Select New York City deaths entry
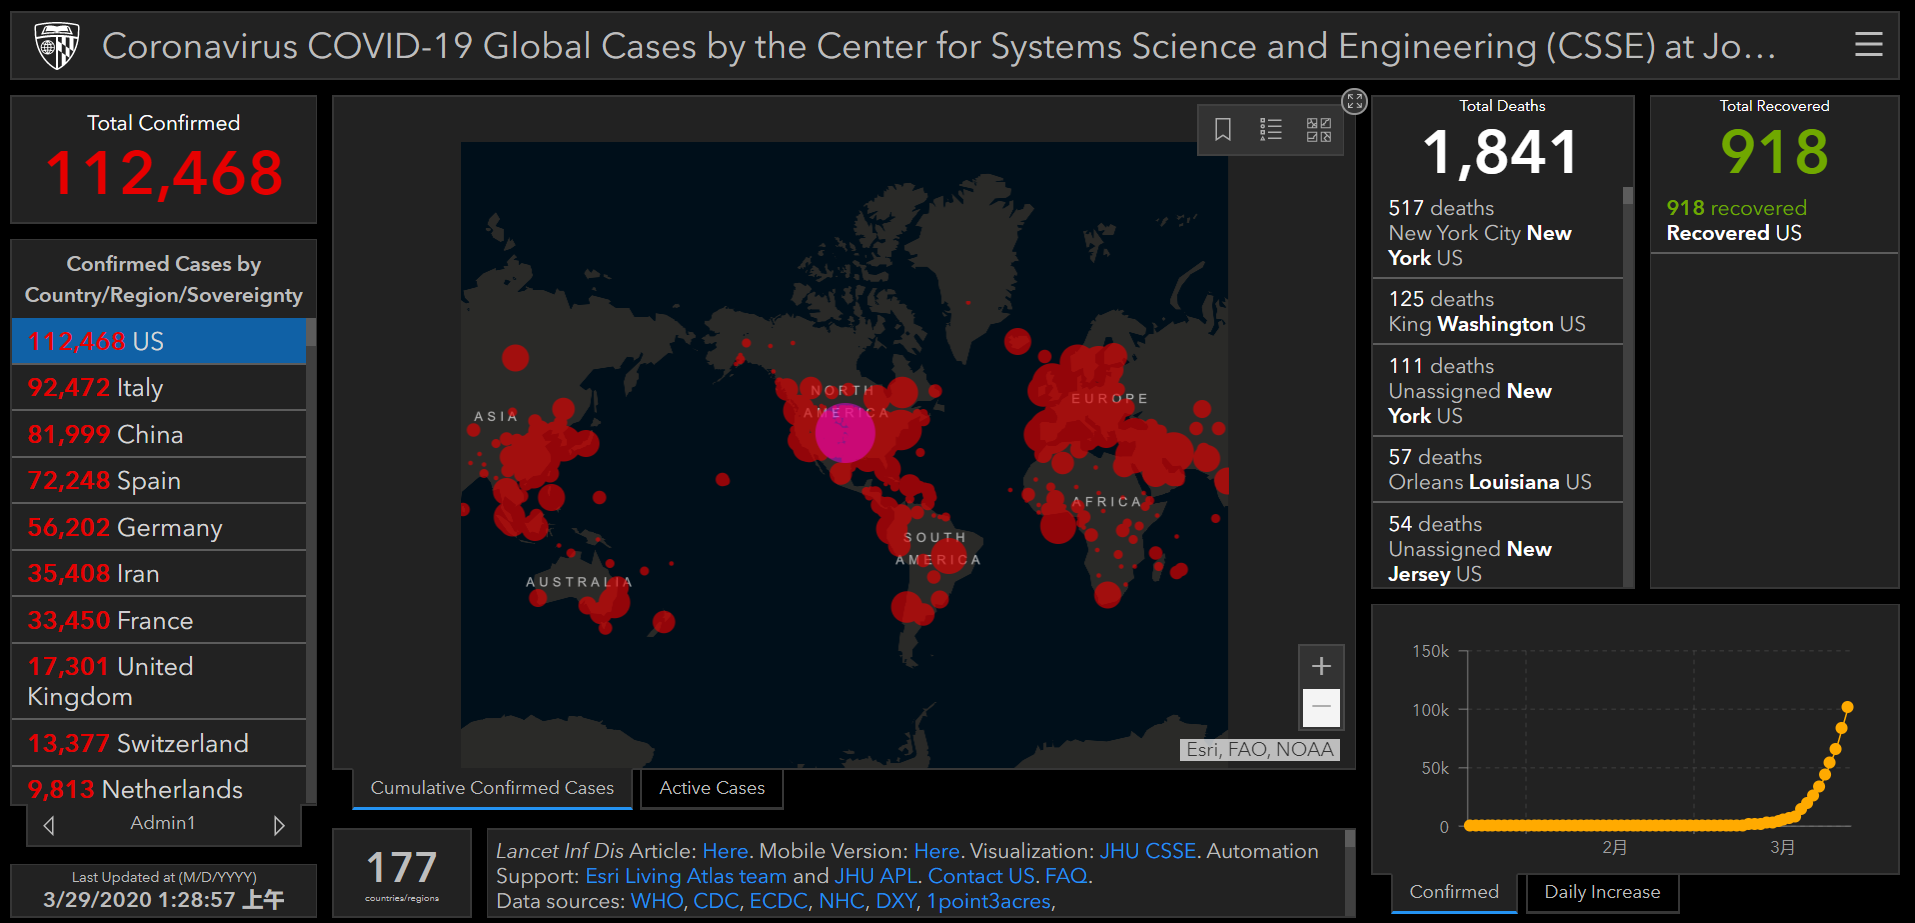The width and height of the screenshot is (1915, 923). pos(1497,233)
